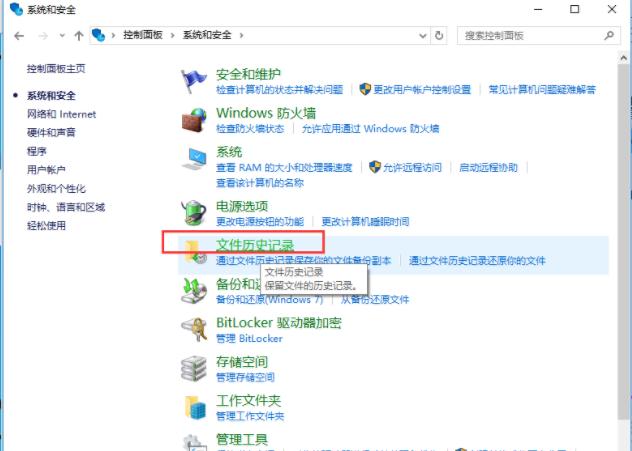Click 管理 BitLocker link
Image resolution: width=632 pixels, height=451 pixels.
[249, 339]
